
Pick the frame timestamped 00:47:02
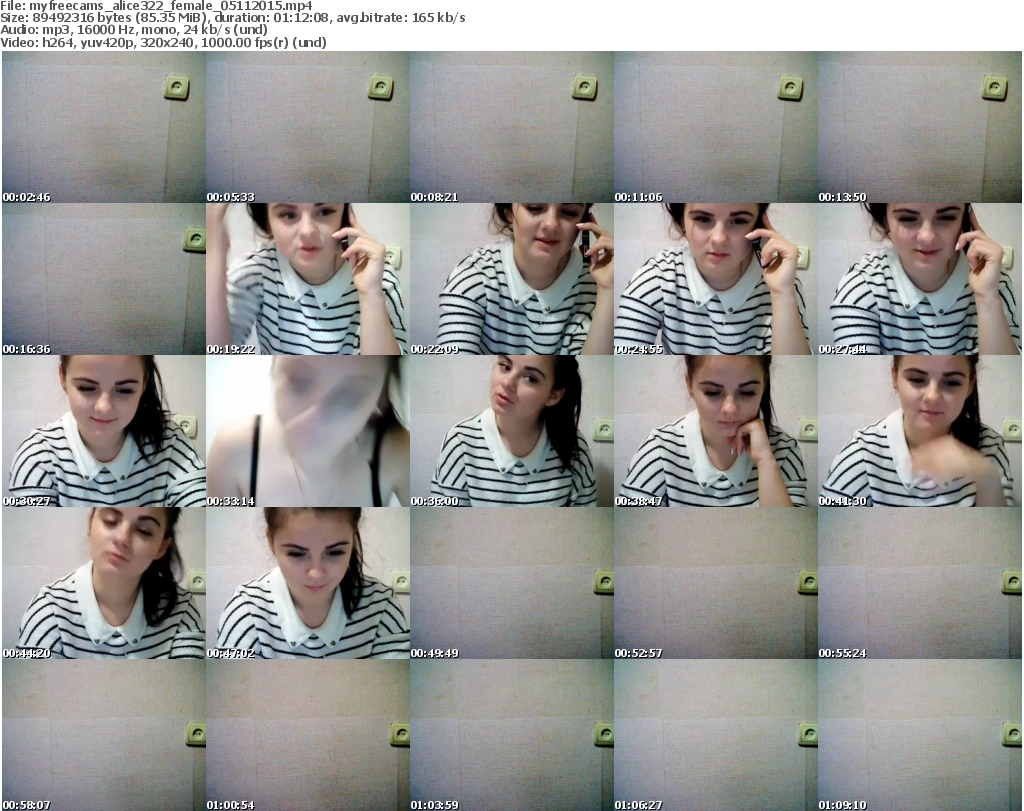pyautogui.click(x=308, y=583)
